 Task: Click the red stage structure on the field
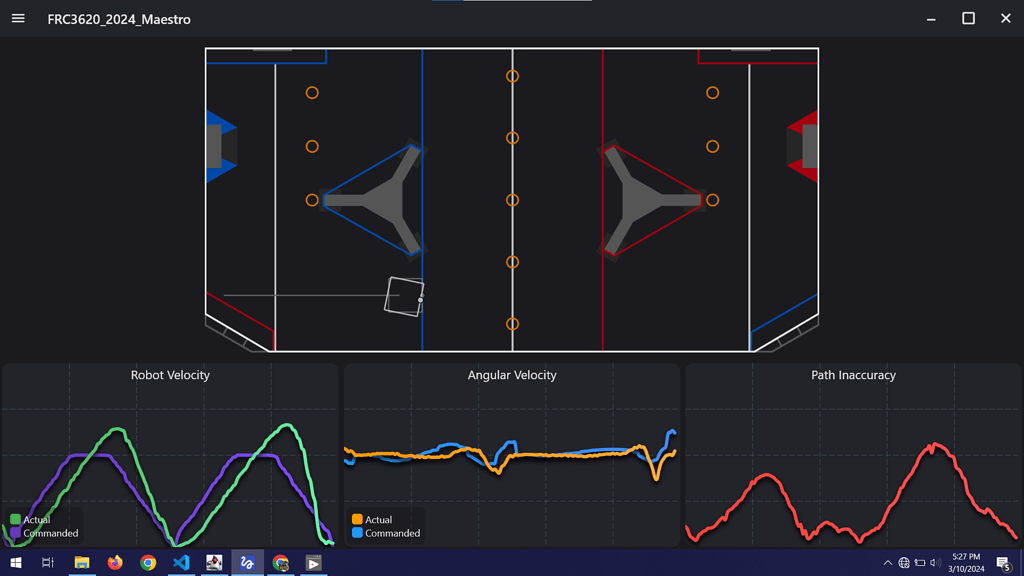tap(650, 200)
